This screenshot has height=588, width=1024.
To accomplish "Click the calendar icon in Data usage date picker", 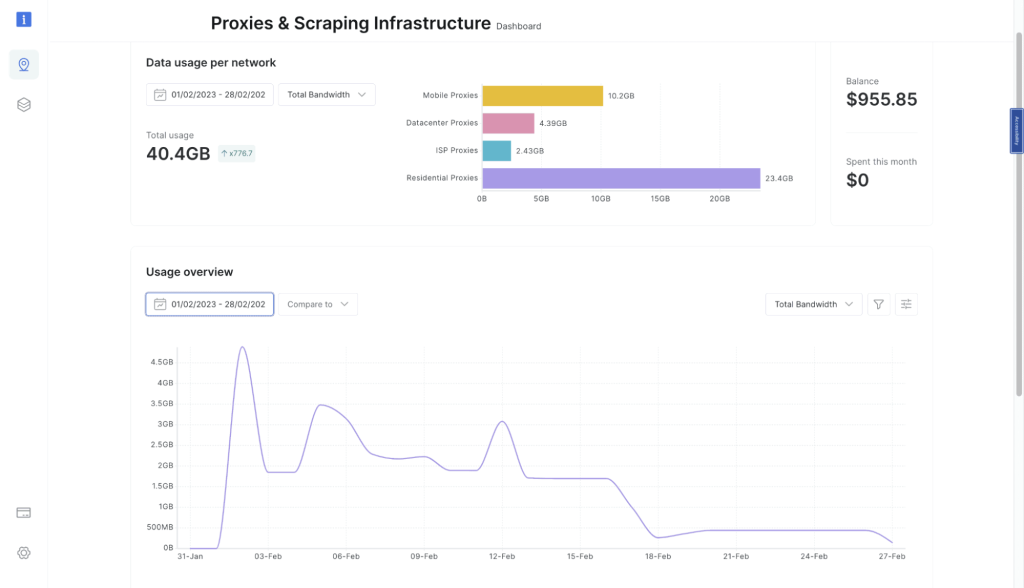I will click(x=160, y=94).
